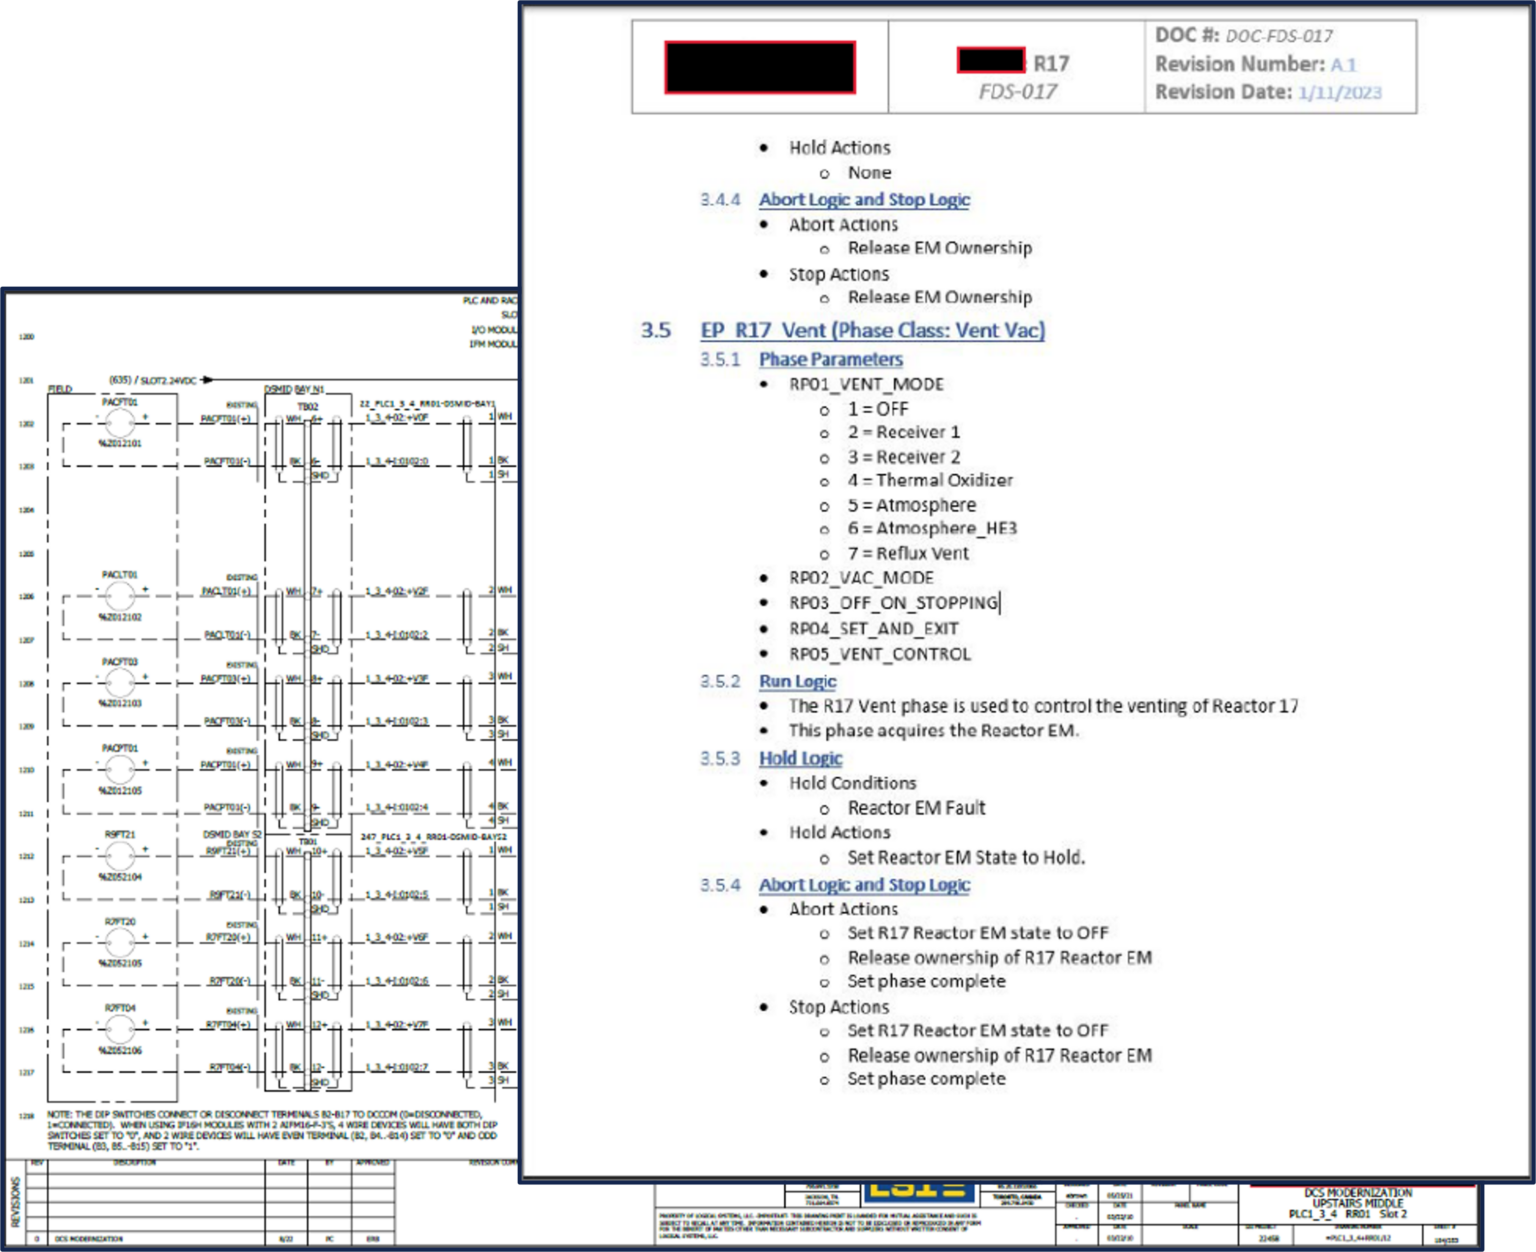Open the 'Phase Parameters' hyperlink

830,359
